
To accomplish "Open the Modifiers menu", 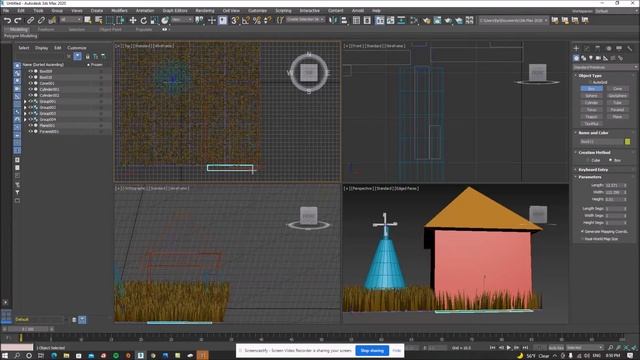I will click(x=119, y=11).
